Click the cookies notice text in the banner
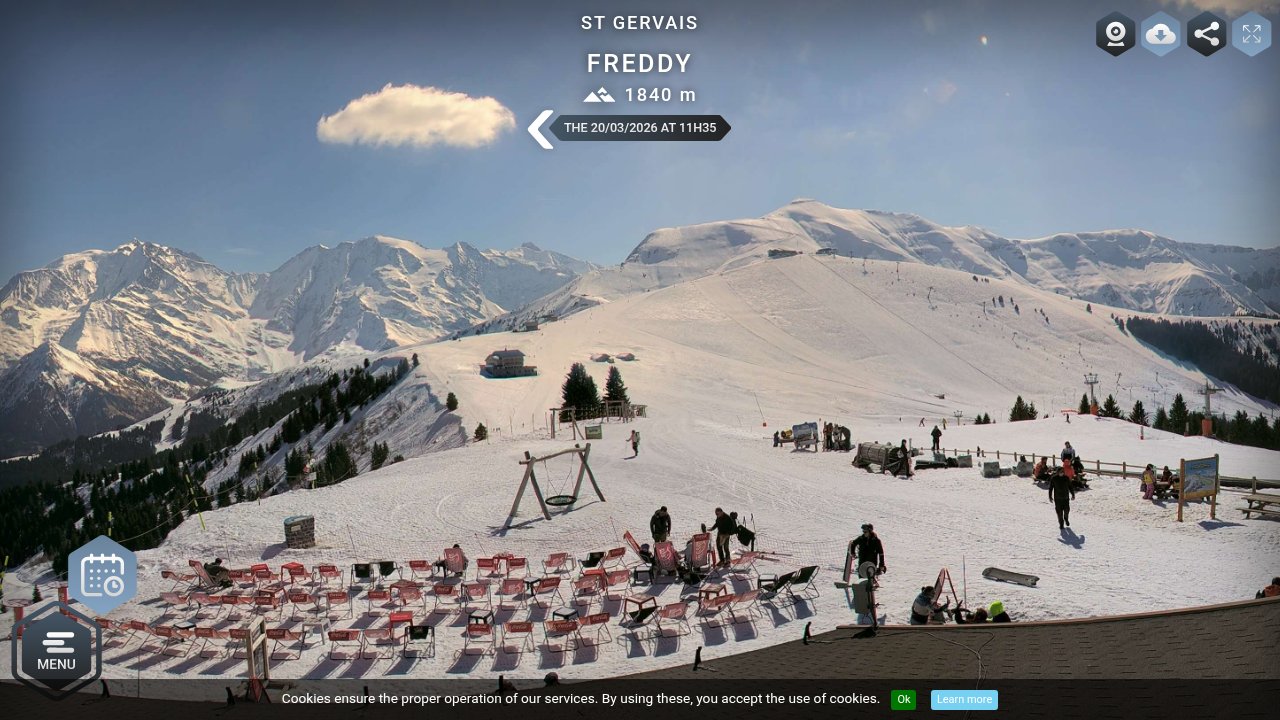The image size is (1280, 720). click(x=581, y=699)
